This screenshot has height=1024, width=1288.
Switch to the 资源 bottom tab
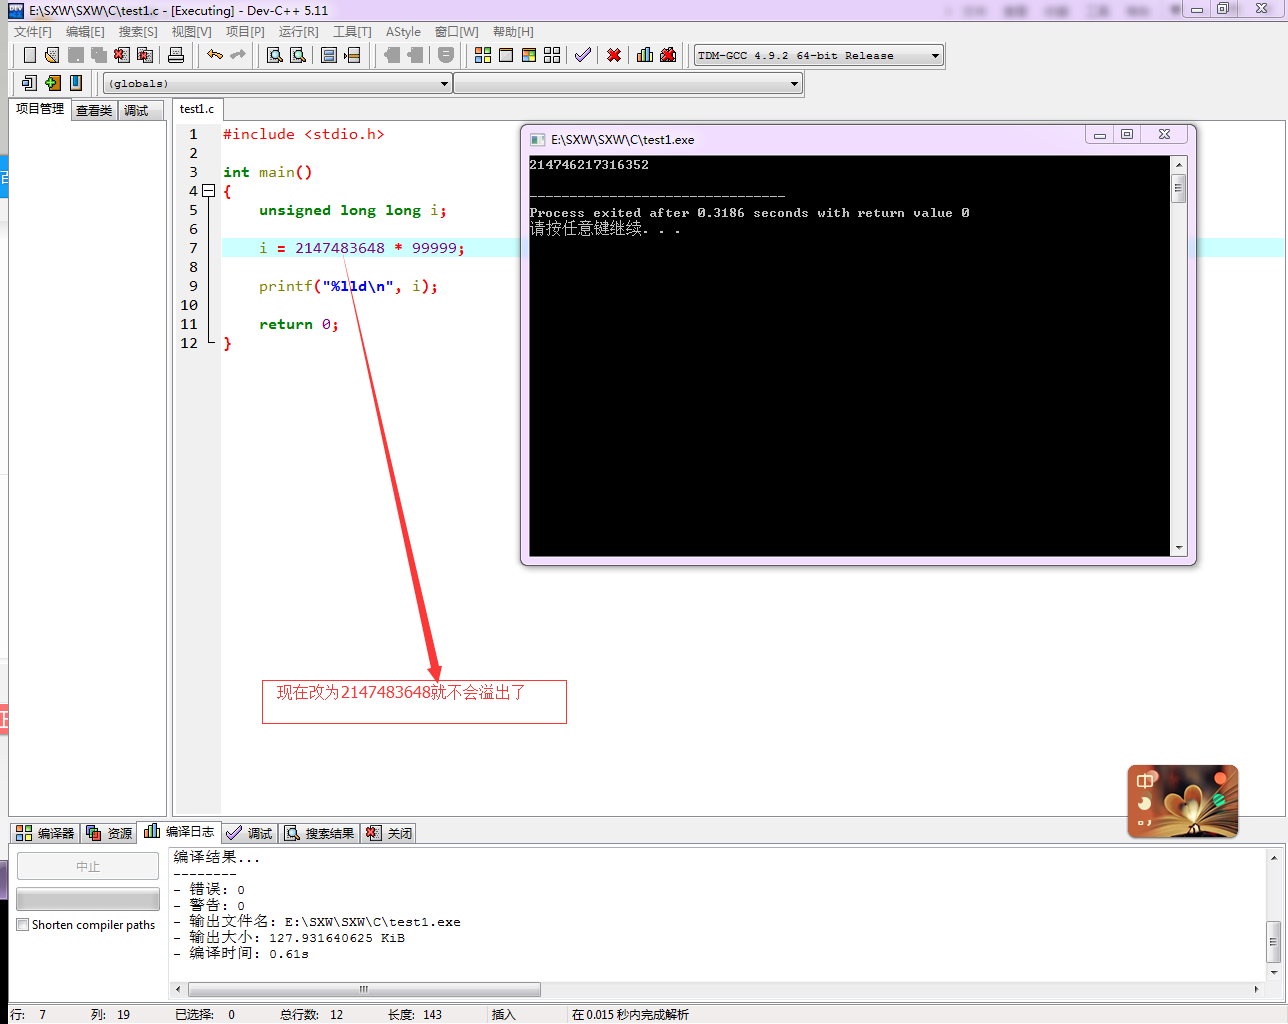tap(109, 833)
